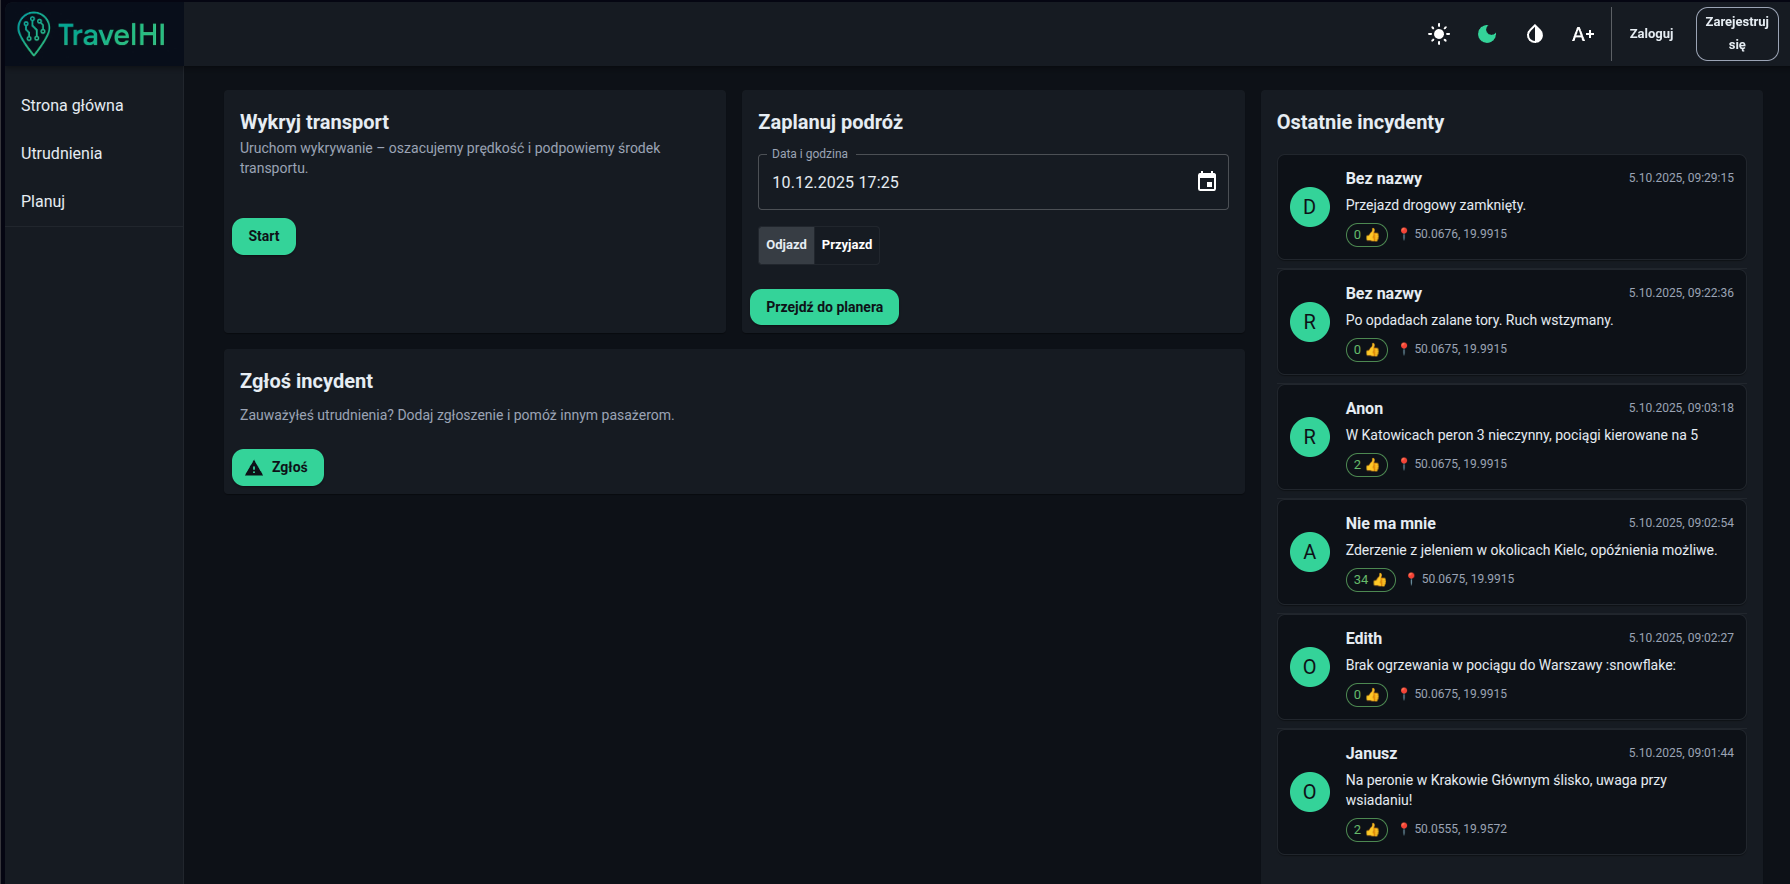Switch to dark theme moon icon
Screen dimensions: 1790x884
coord(1487,34)
